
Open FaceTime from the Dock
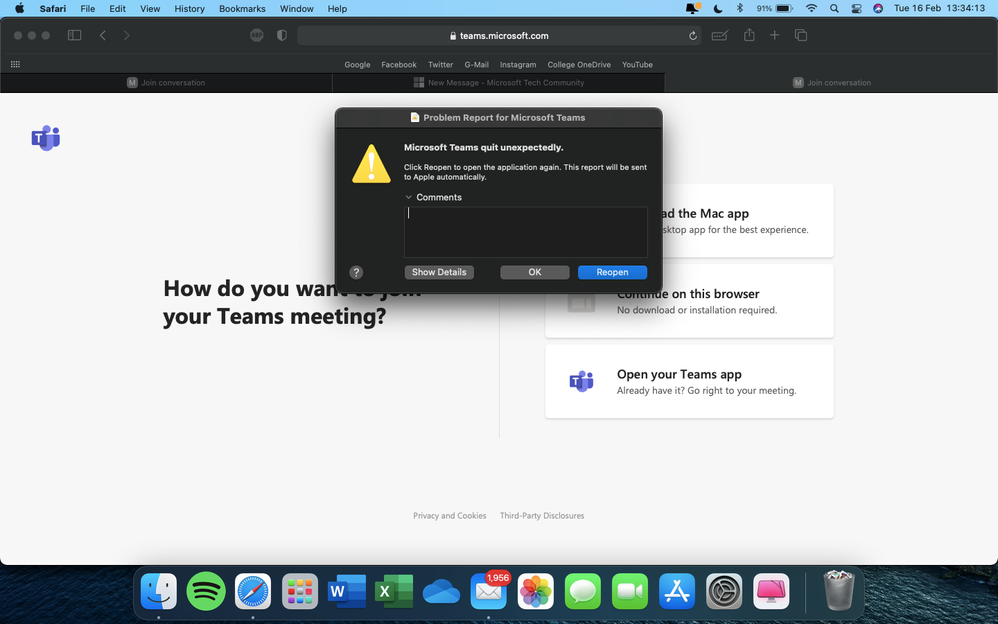pos(629,591)
